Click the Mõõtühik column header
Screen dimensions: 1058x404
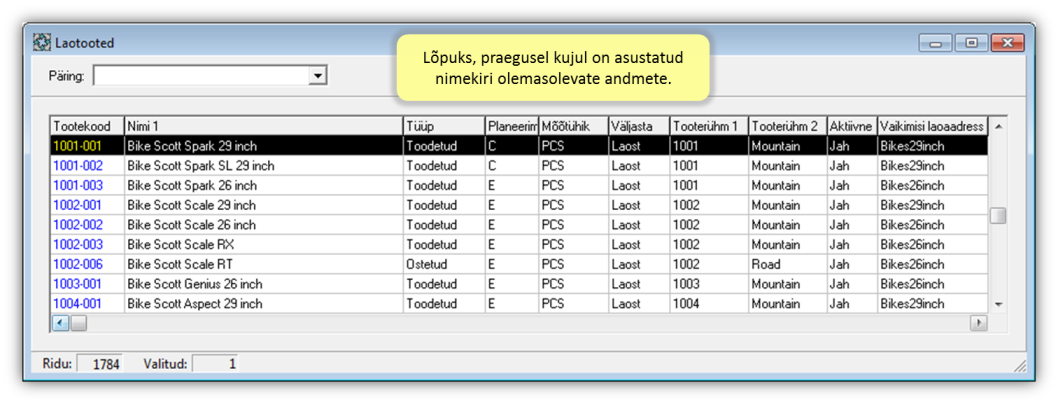[573, 126]
